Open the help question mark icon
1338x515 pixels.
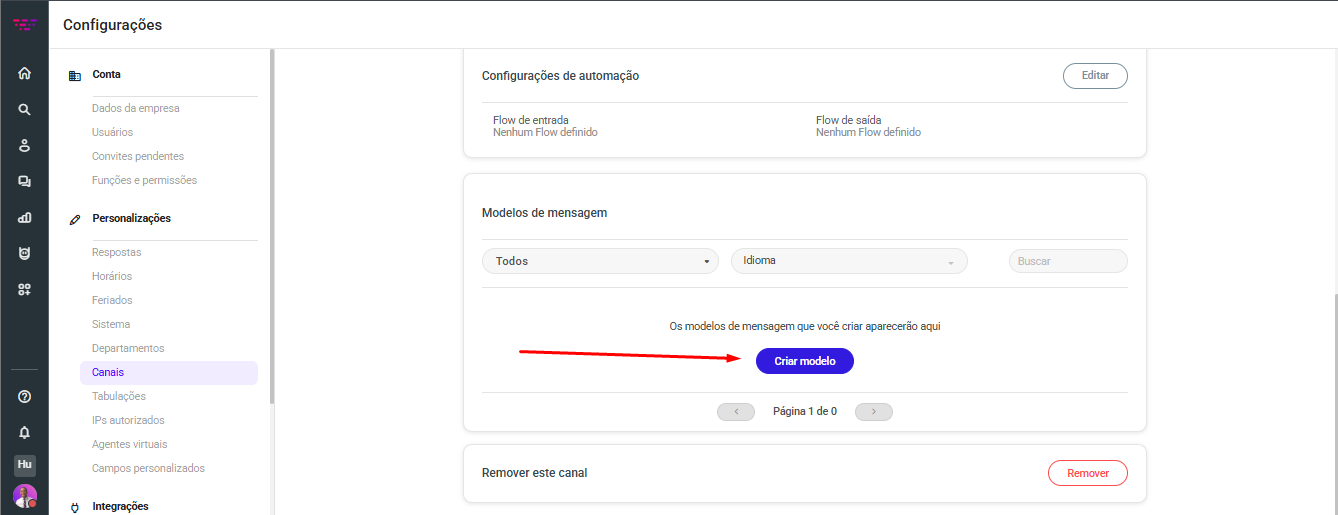point(24,396)
